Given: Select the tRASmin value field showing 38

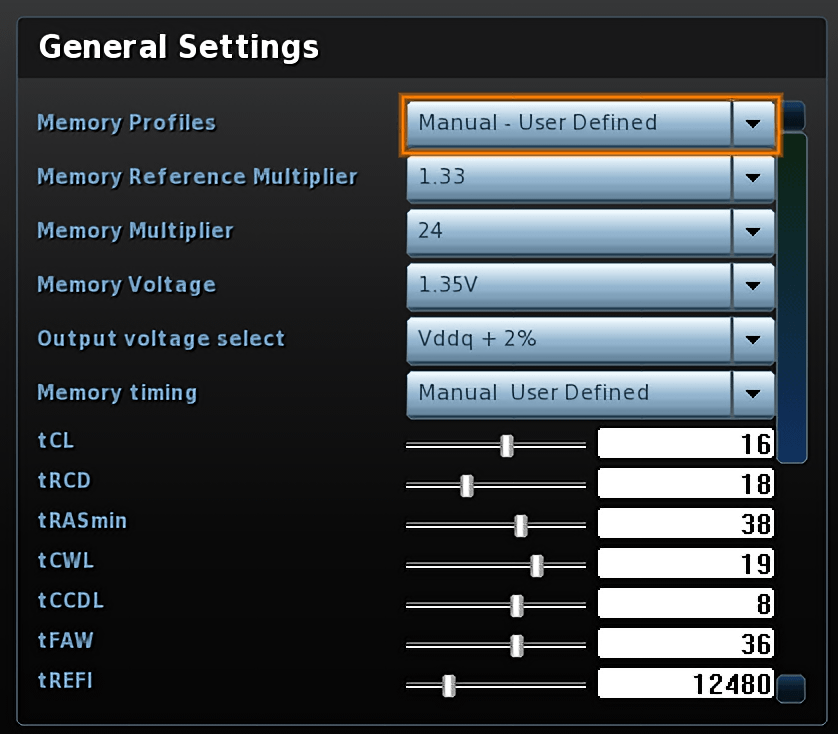Looking at the screenshot, I should point(686,523).
